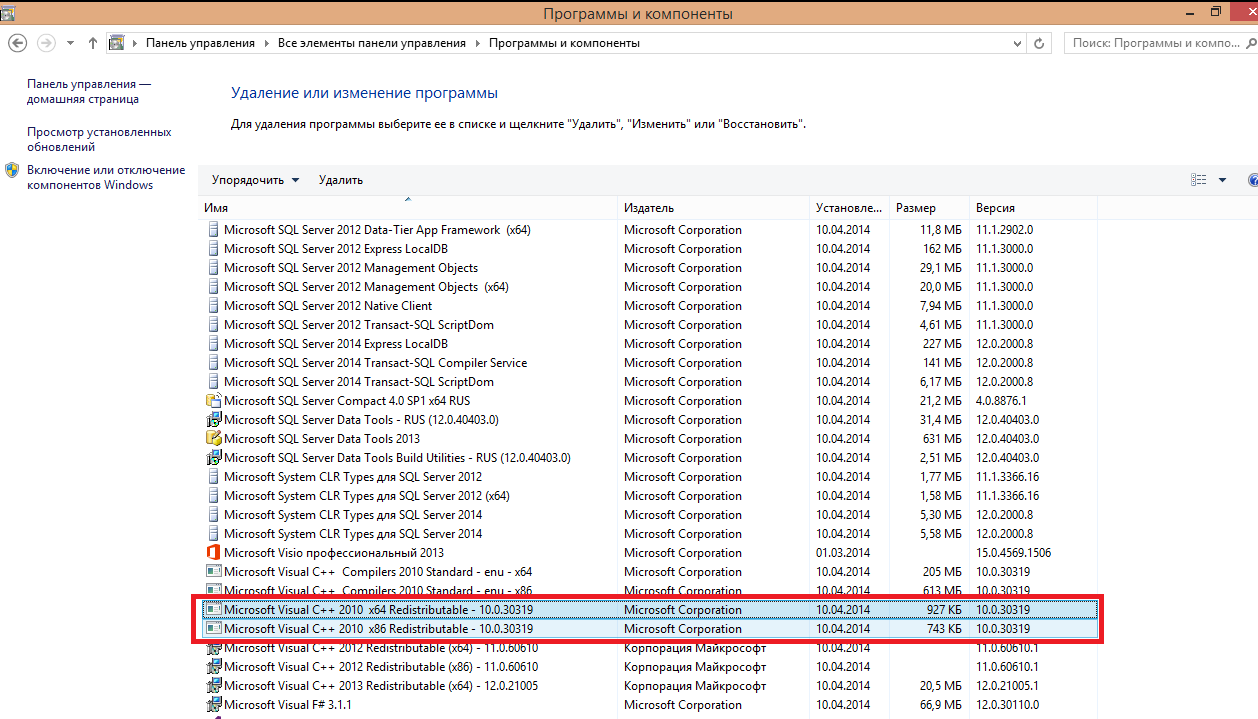Sort by 'Размер' column header

(x=929, y=208)
